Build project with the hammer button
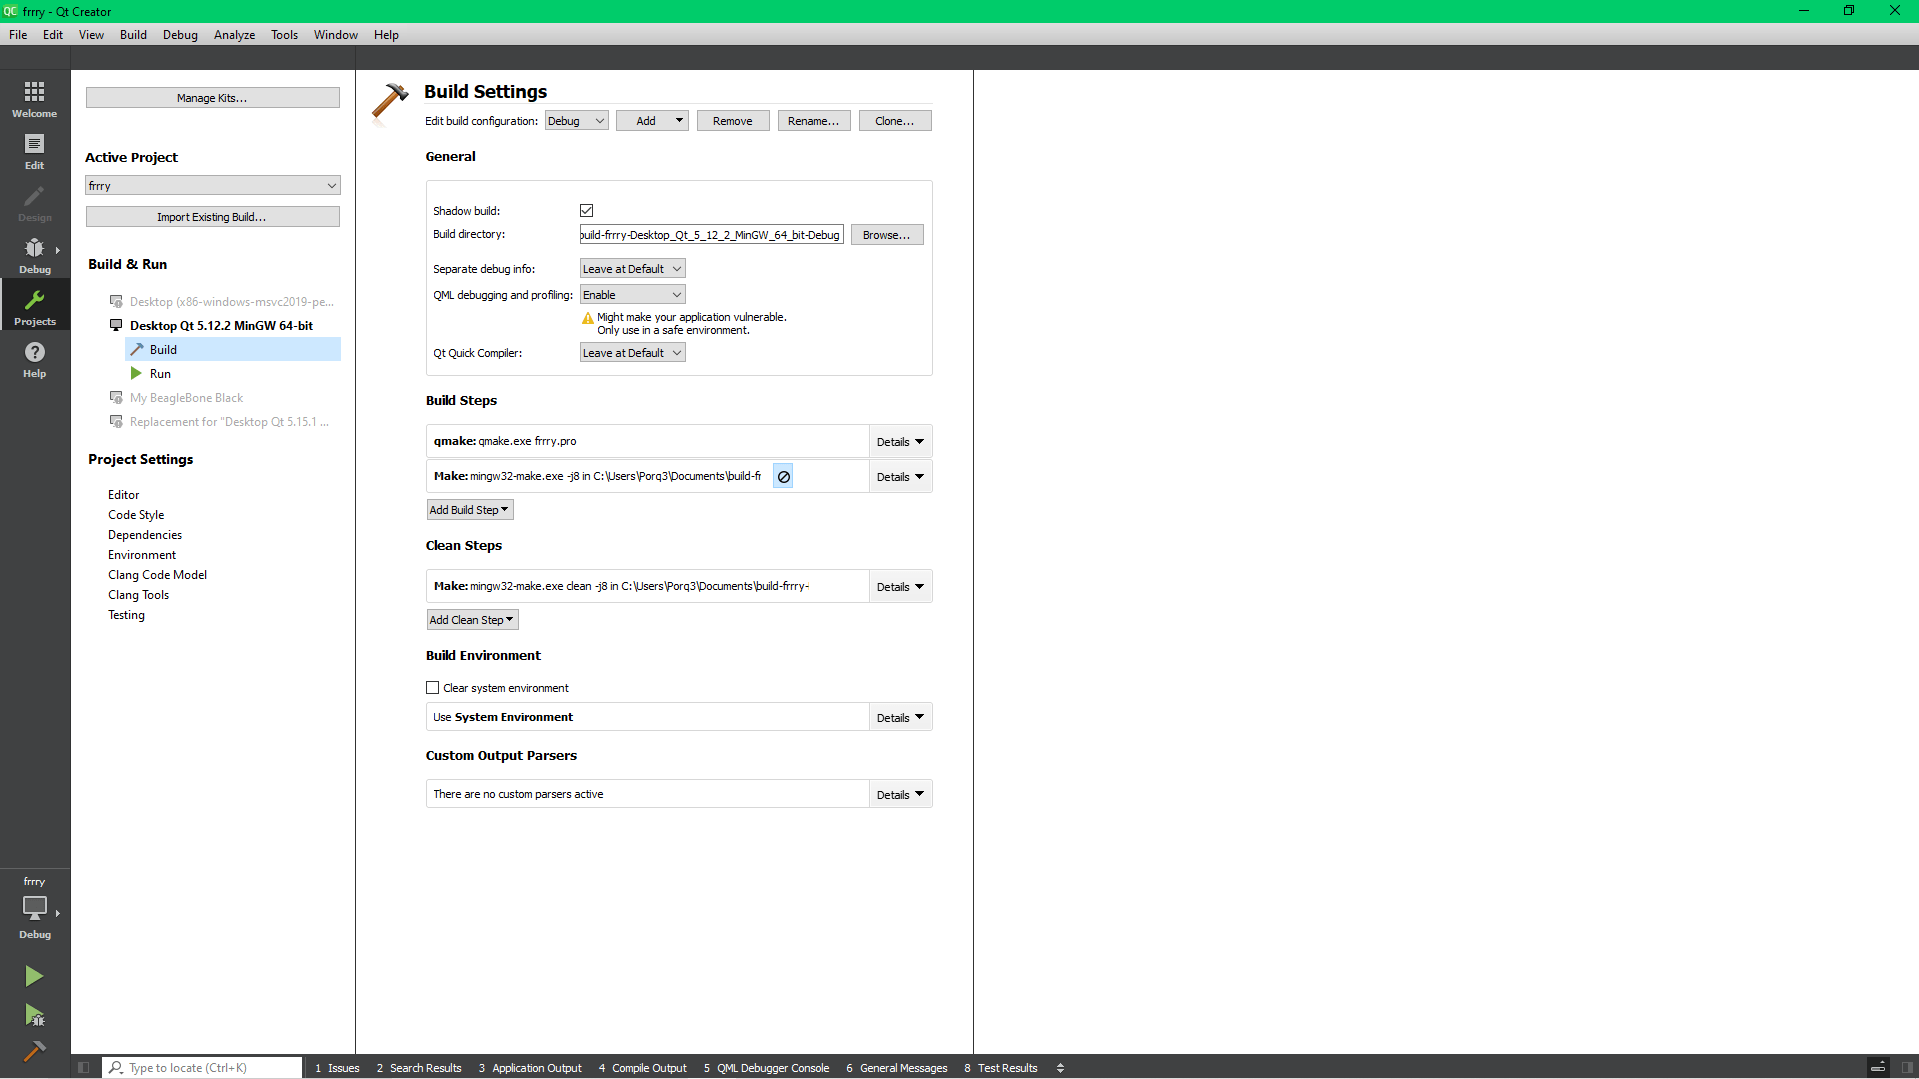1919x1079 pixels. tap(34, 1050)
